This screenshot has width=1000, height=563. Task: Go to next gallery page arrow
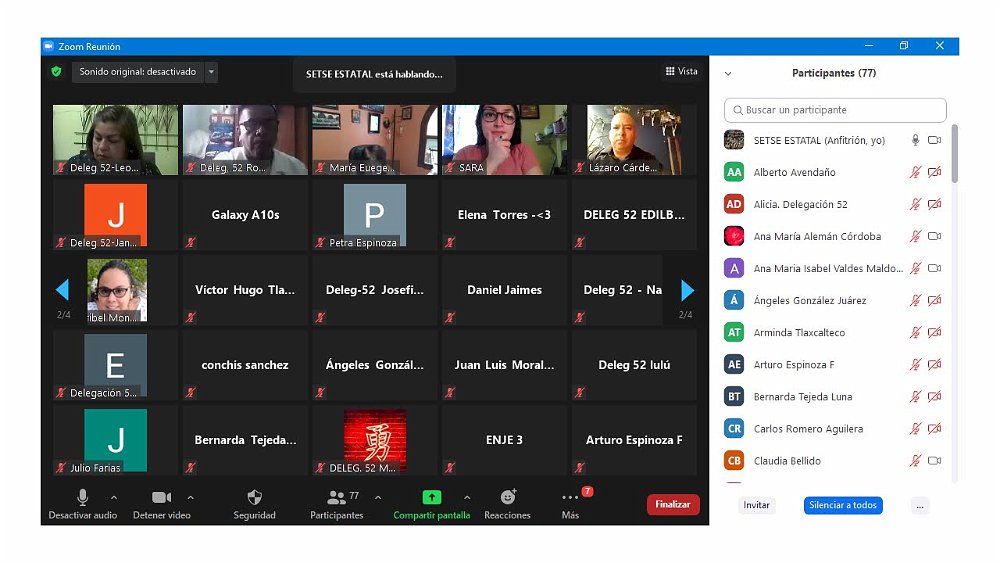coord(687,290)
